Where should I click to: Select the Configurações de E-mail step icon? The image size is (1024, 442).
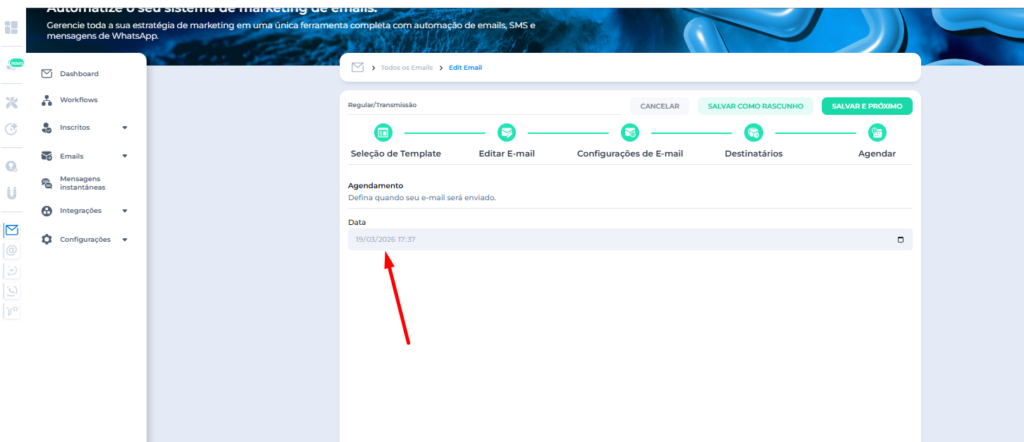(x=630, y=132)
